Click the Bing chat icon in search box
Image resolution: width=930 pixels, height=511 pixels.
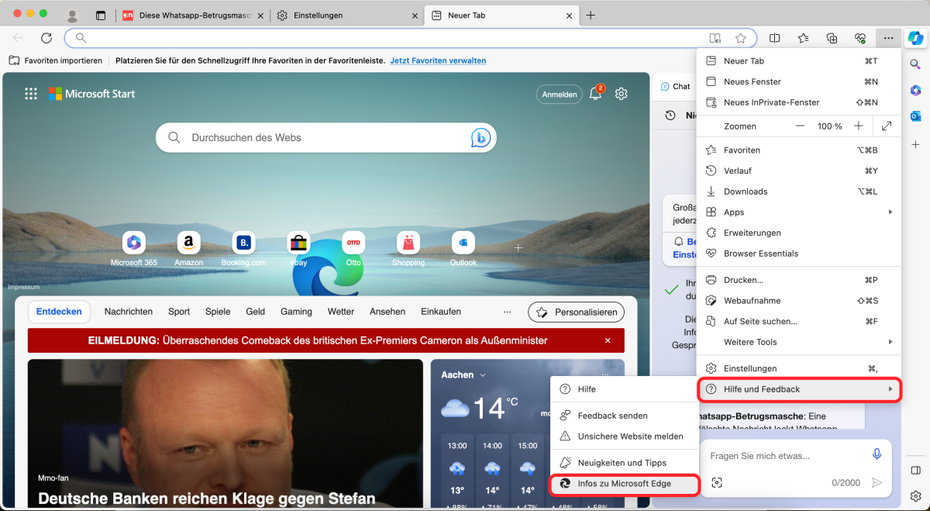(480, 138)
